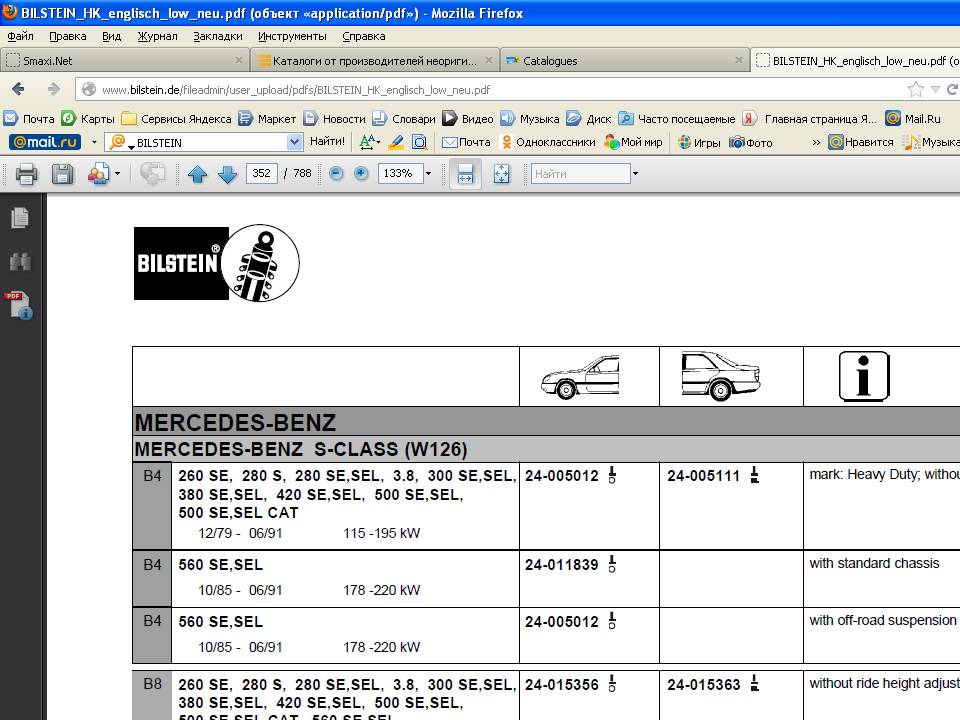The image size is (960, 720).
Task: Open the dropdown arrow next to the Найти field
Action: pos(635,173)
